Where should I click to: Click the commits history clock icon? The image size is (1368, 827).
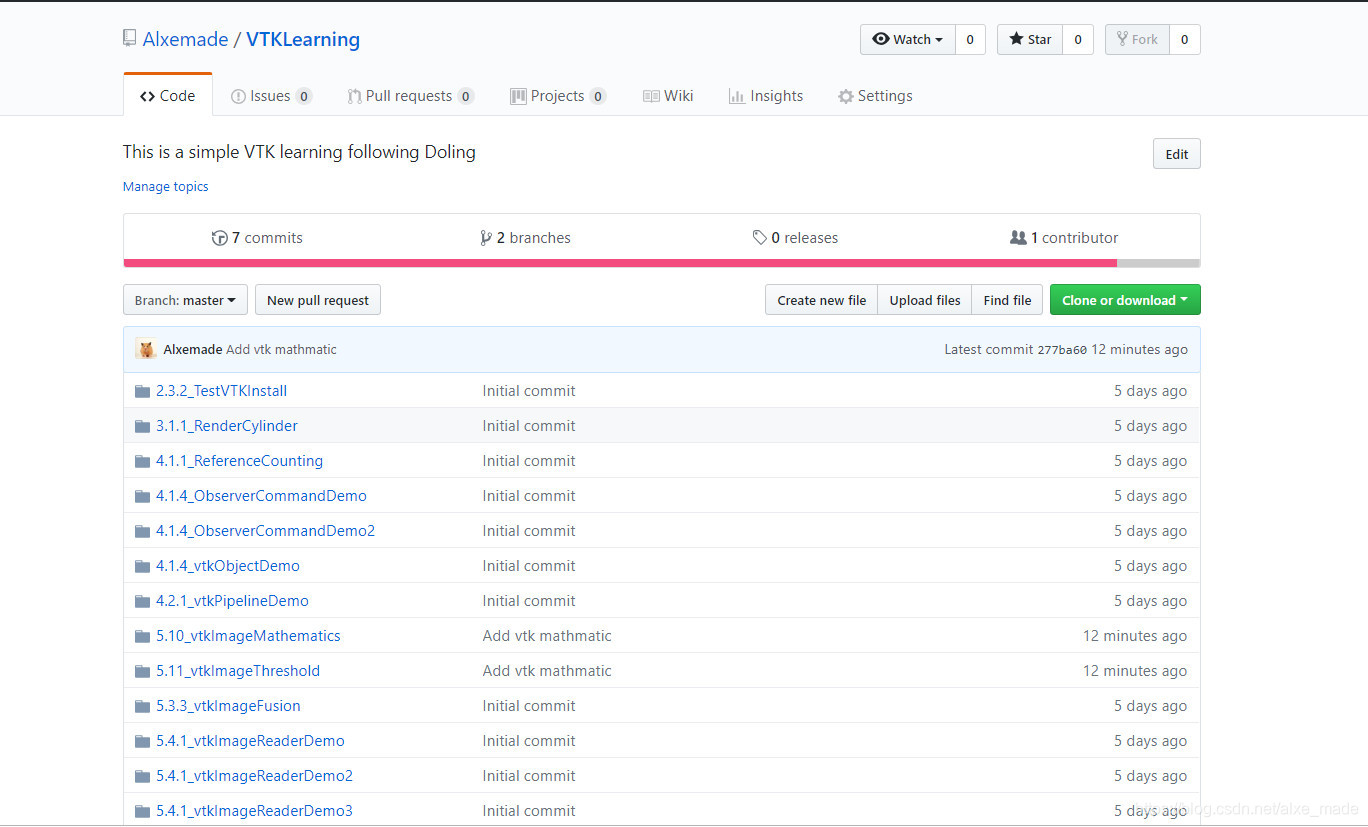point(219,238)
